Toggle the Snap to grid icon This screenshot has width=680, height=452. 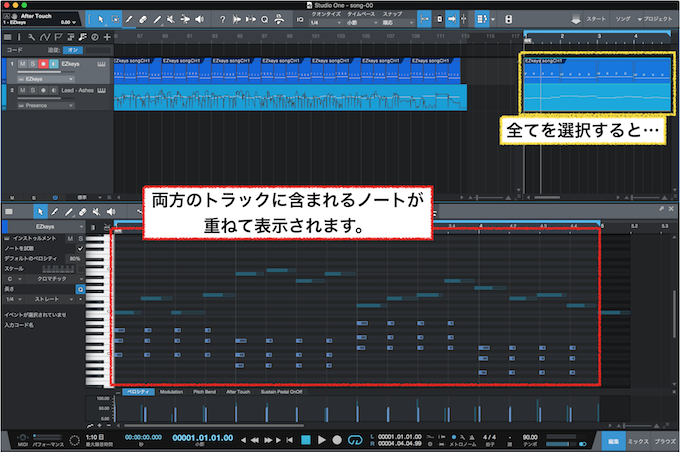[x=424, y=19]
